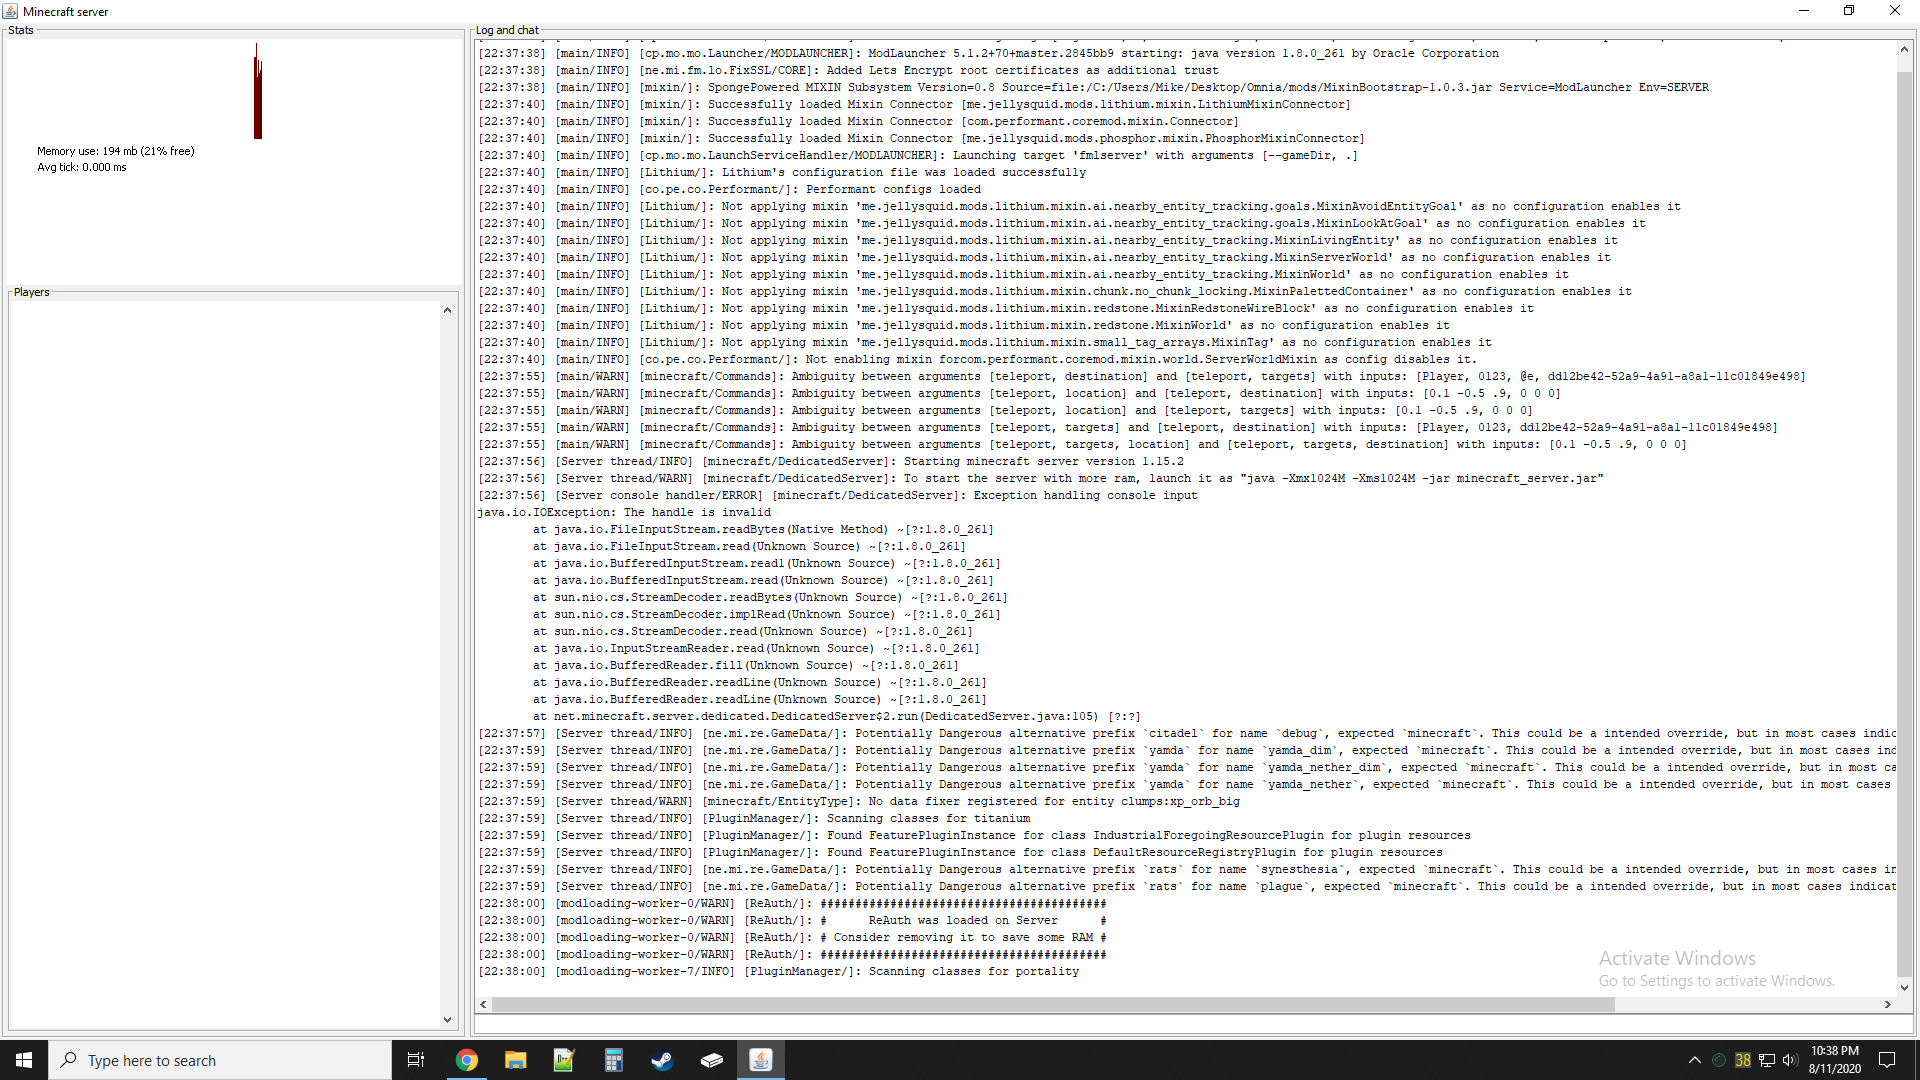Click the 'No data fixer registered for entity clumps:xp_orb_big' line

pos(859,801)
